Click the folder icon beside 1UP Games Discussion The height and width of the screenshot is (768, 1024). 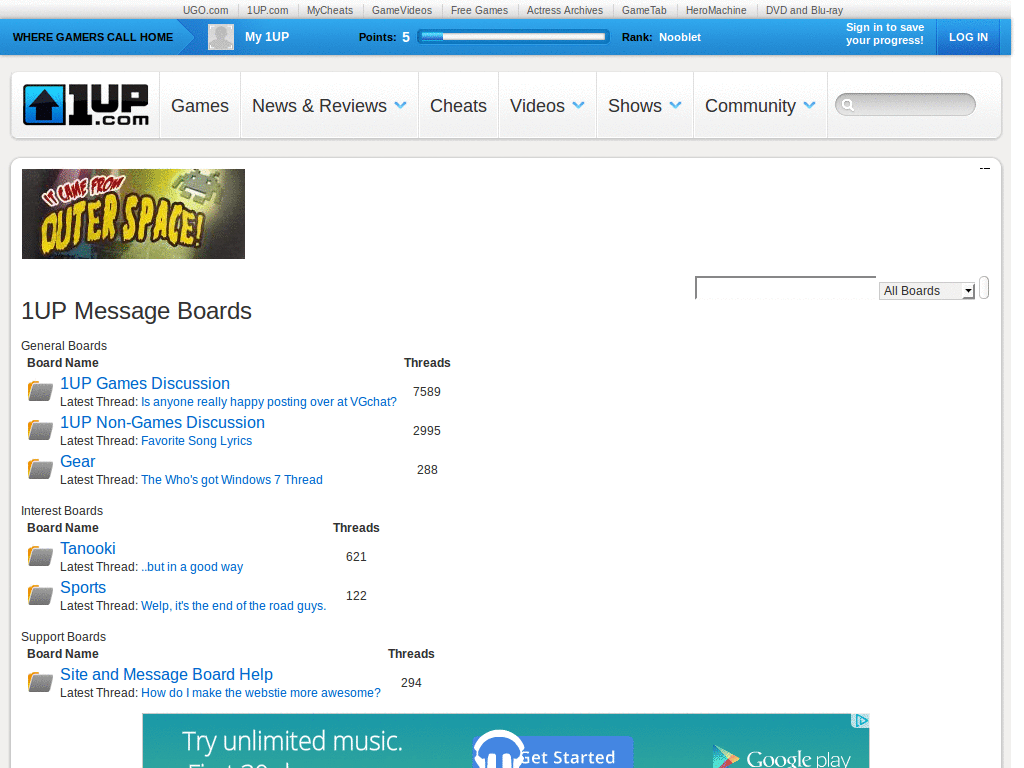[x=40, y=391]
